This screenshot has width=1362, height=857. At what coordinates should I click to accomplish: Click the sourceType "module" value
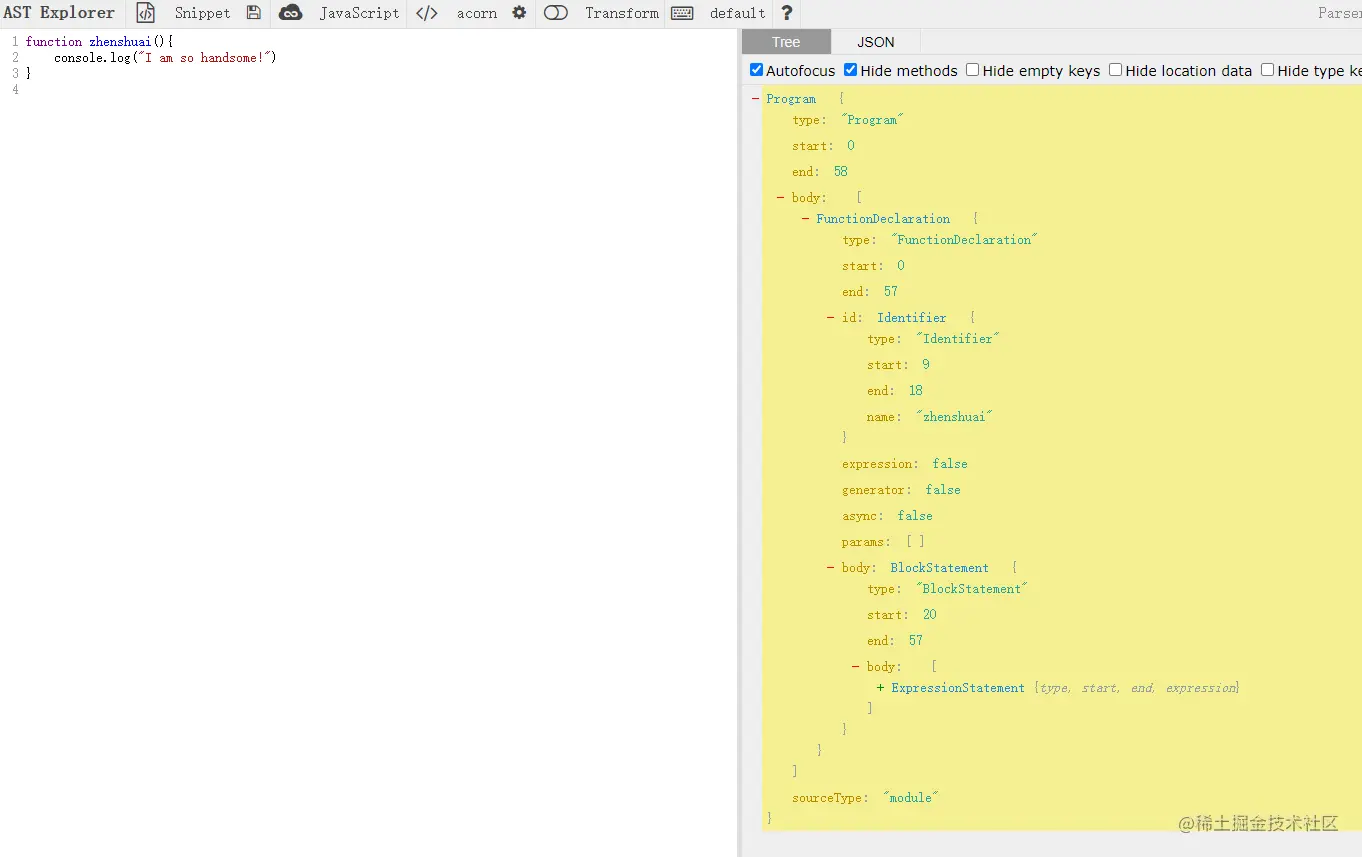pyautogui.click(x=910, y=798)
